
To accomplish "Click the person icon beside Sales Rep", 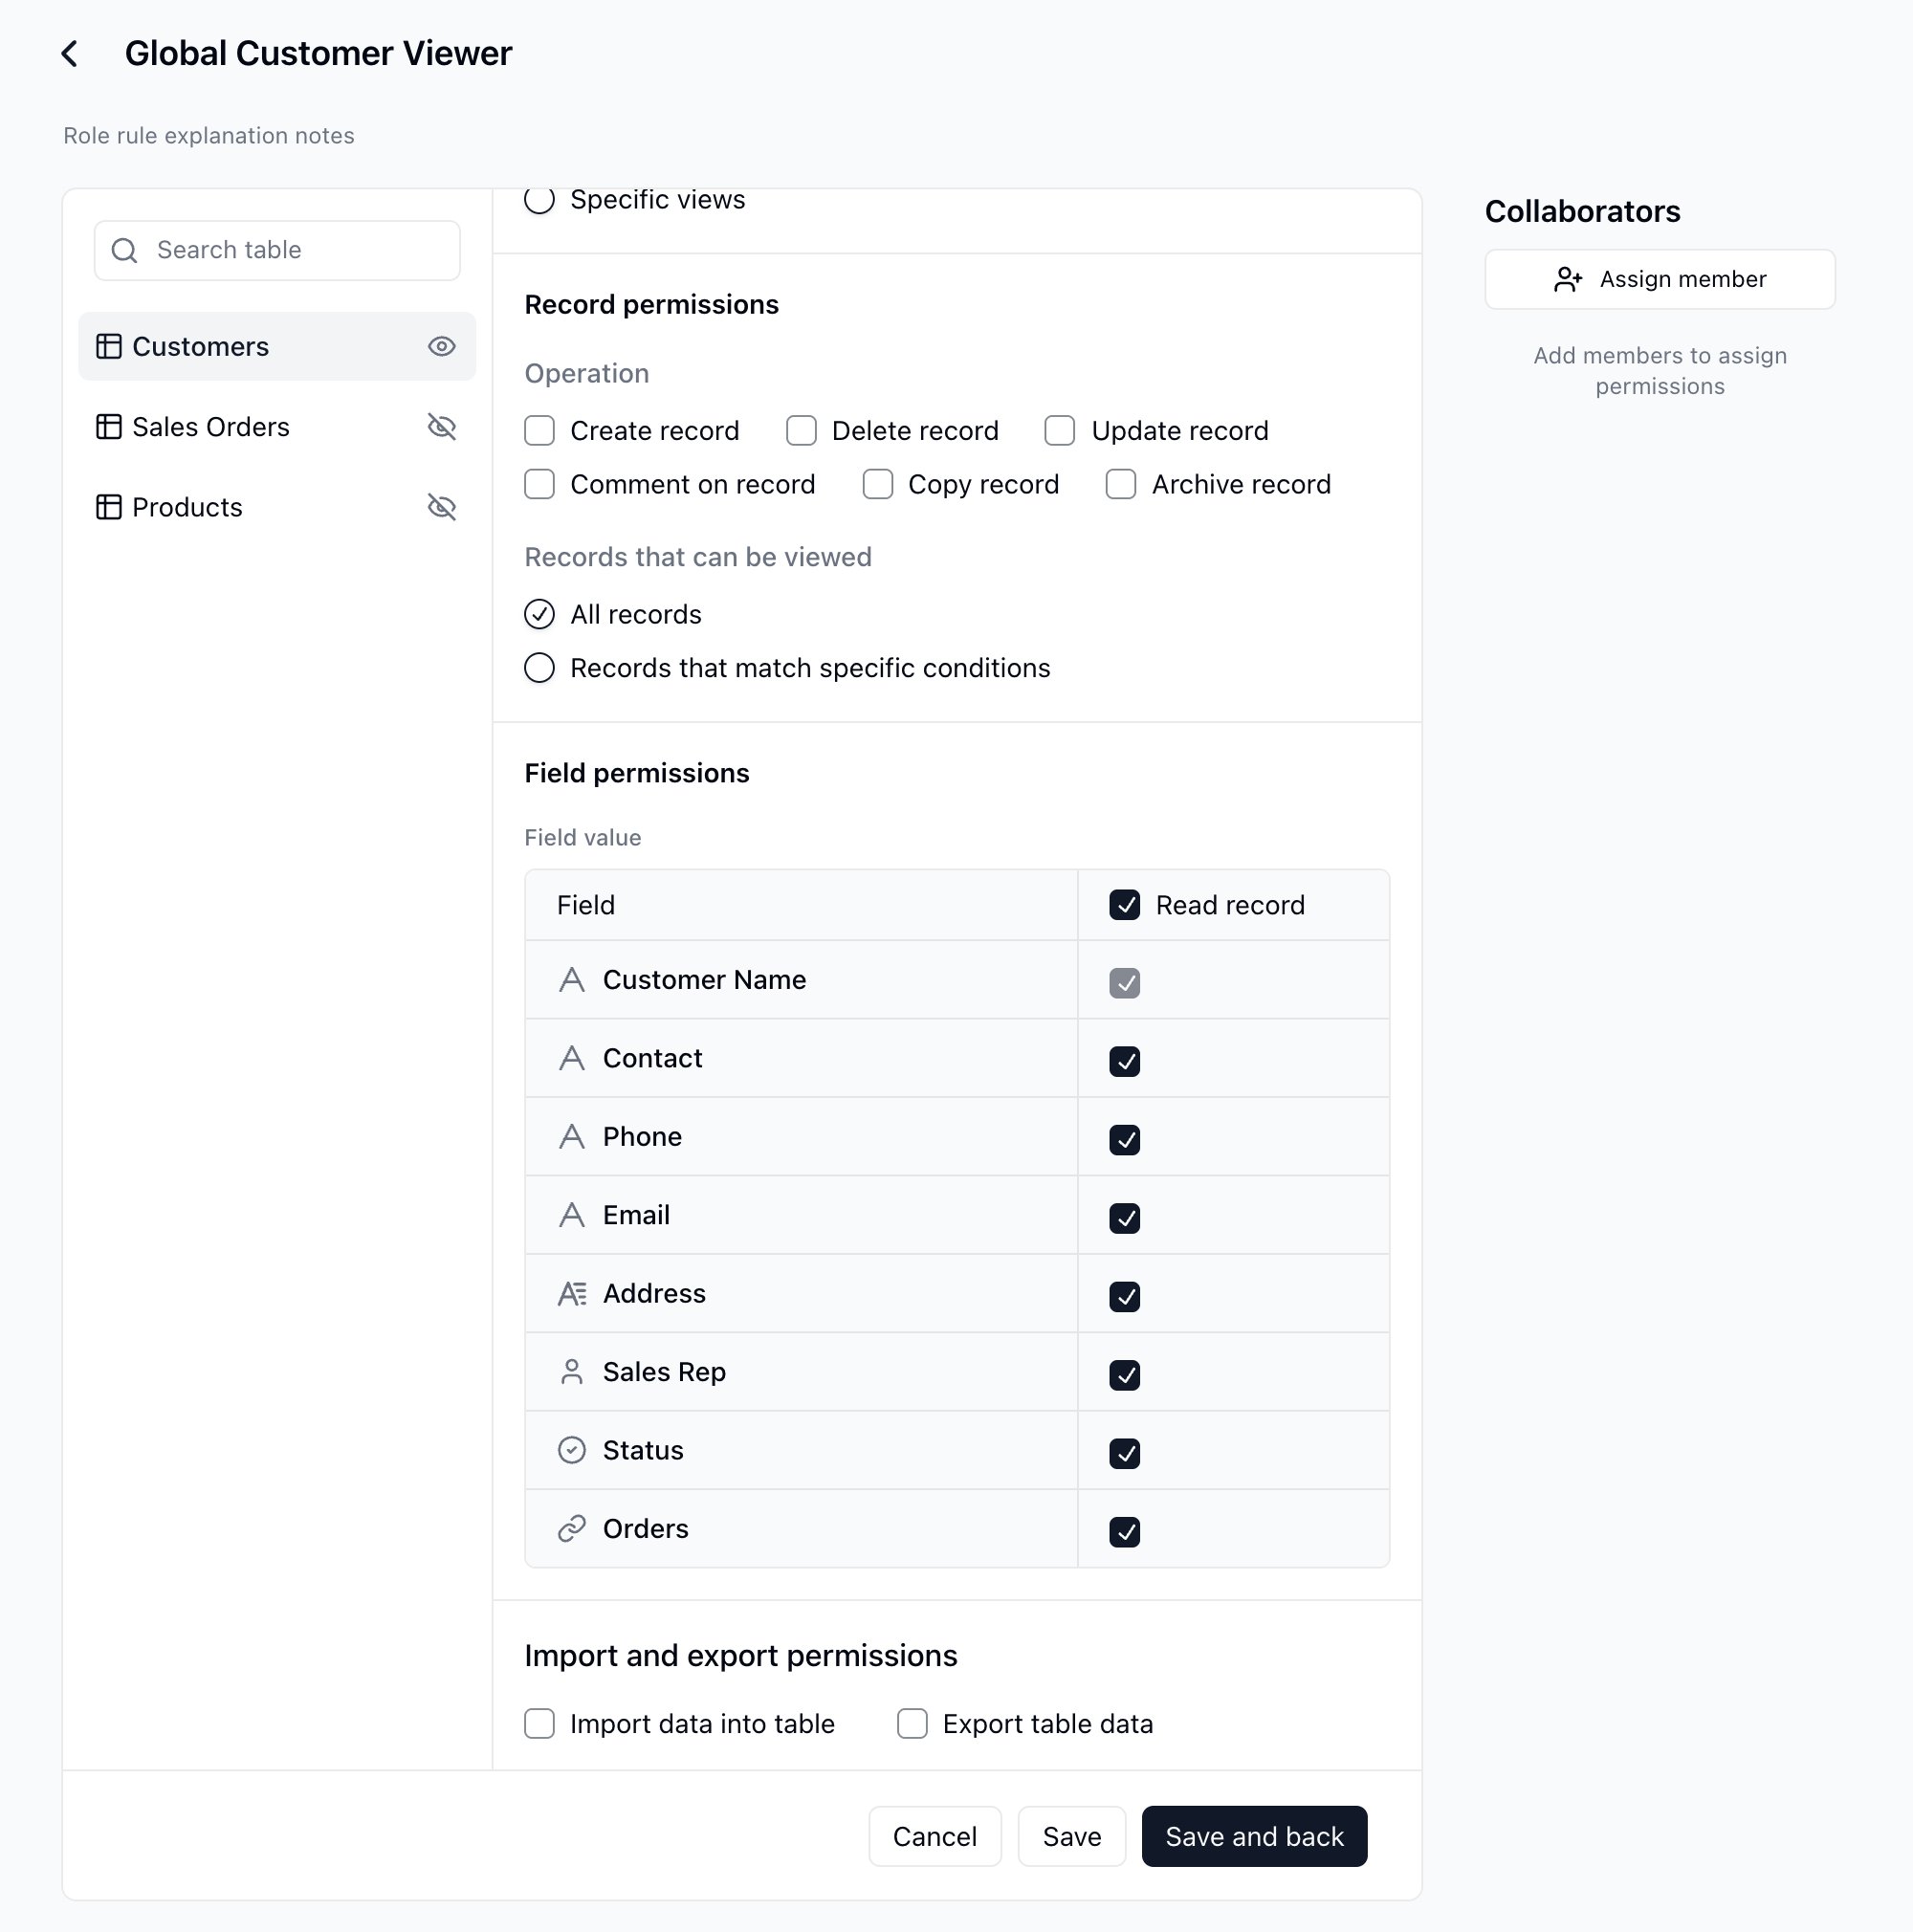I will 572,1372.
